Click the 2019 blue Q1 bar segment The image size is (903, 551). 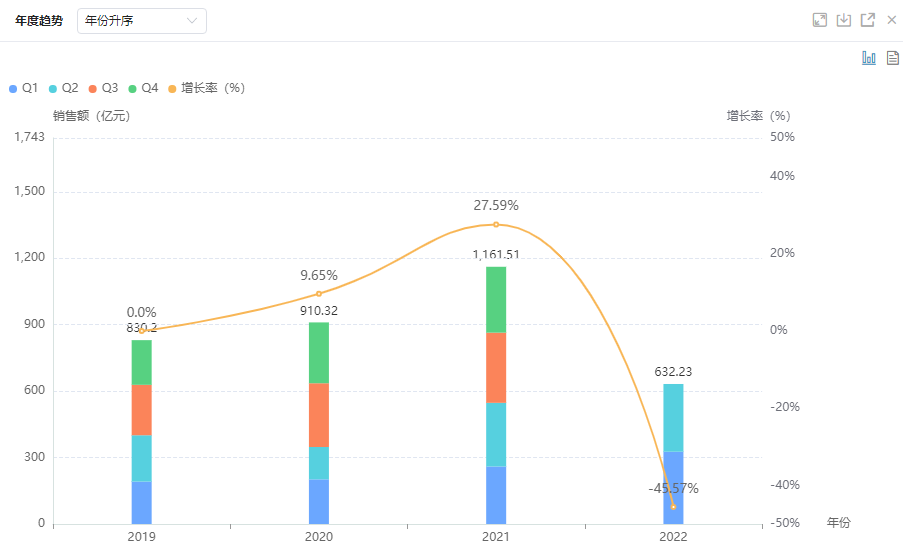(142, 502)
